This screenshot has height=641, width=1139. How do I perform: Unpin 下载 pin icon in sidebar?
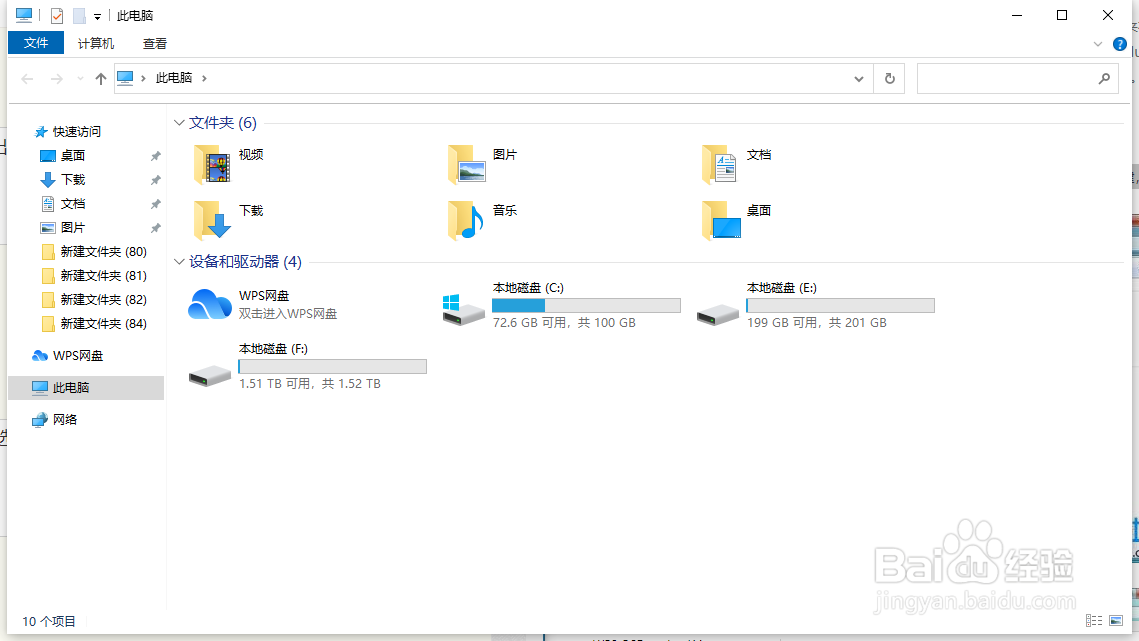(155, 180)
